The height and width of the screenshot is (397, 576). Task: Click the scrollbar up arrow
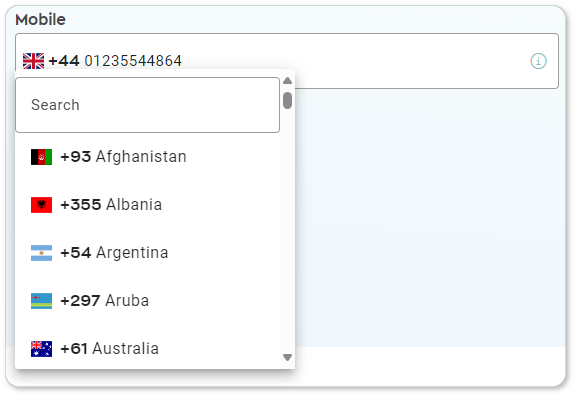tap(288, 81)
